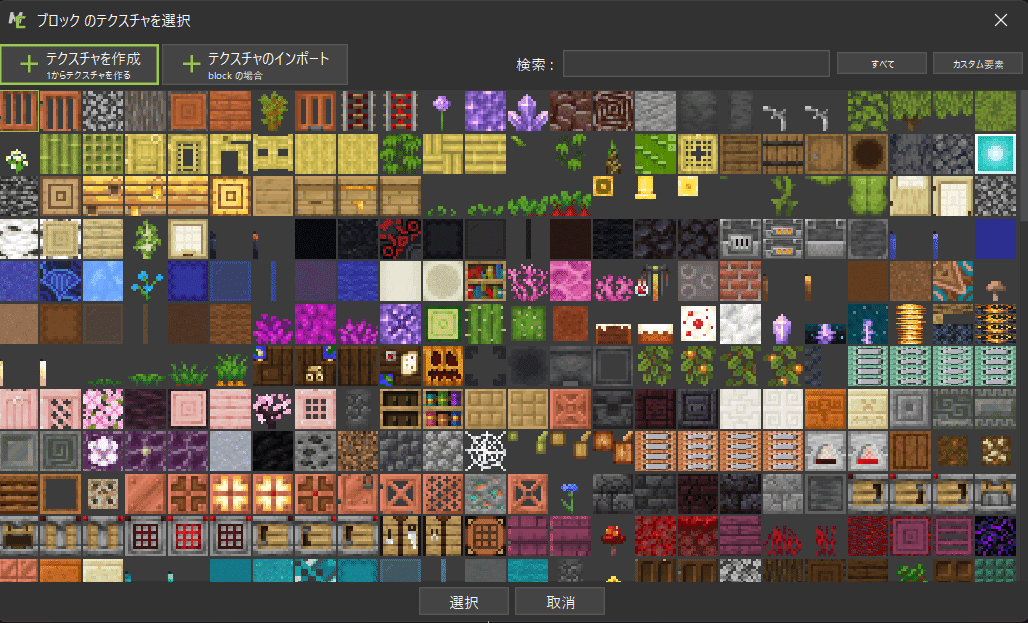Select the birch log bark texture
This screenshot has height=623, width=1028.
point(18,238)
